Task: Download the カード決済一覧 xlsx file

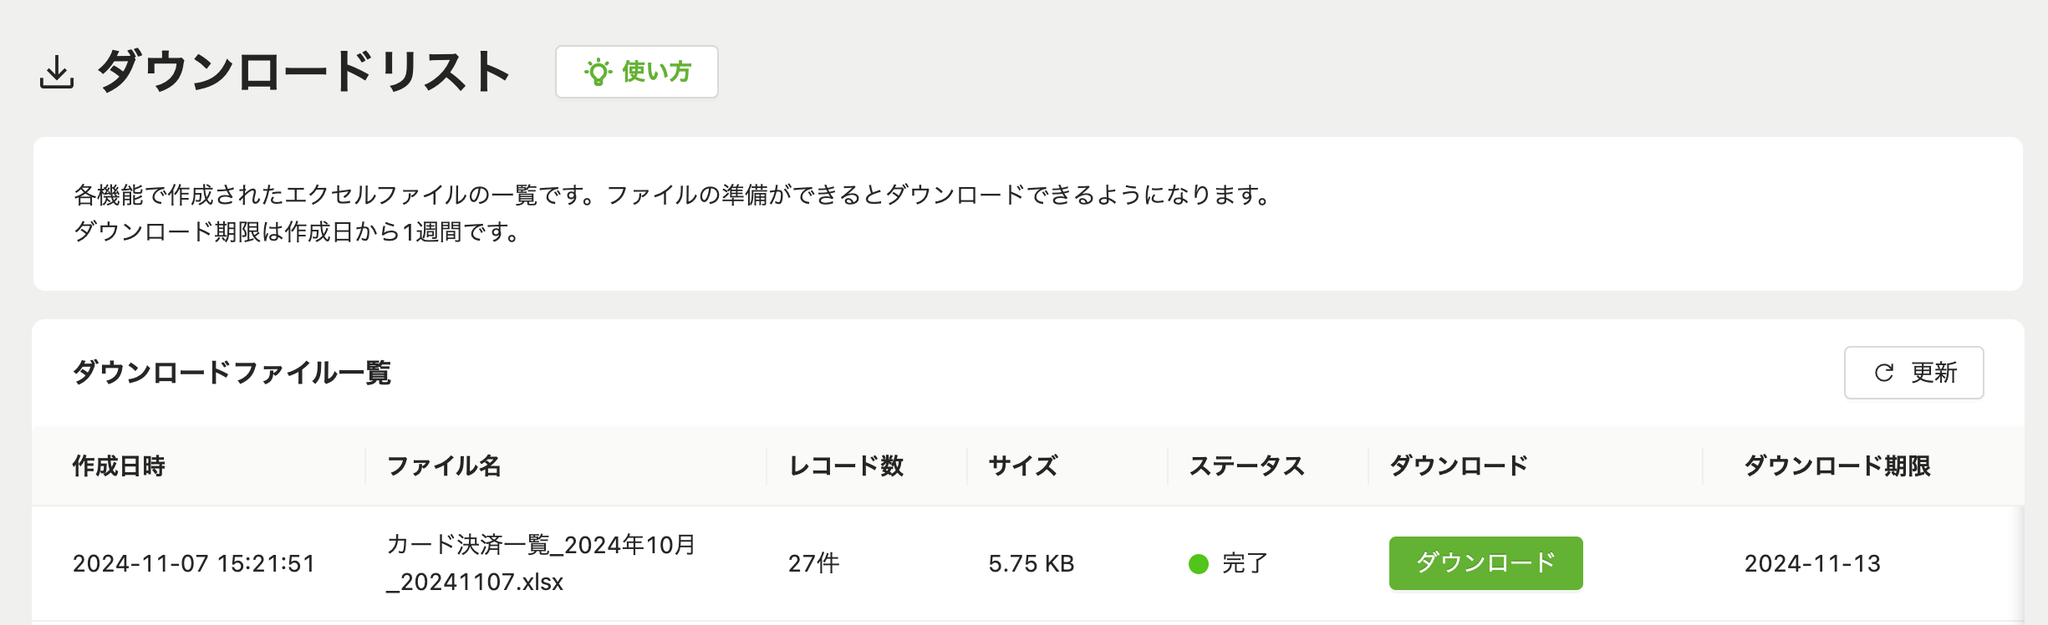Action: [x=1485, y=563]
